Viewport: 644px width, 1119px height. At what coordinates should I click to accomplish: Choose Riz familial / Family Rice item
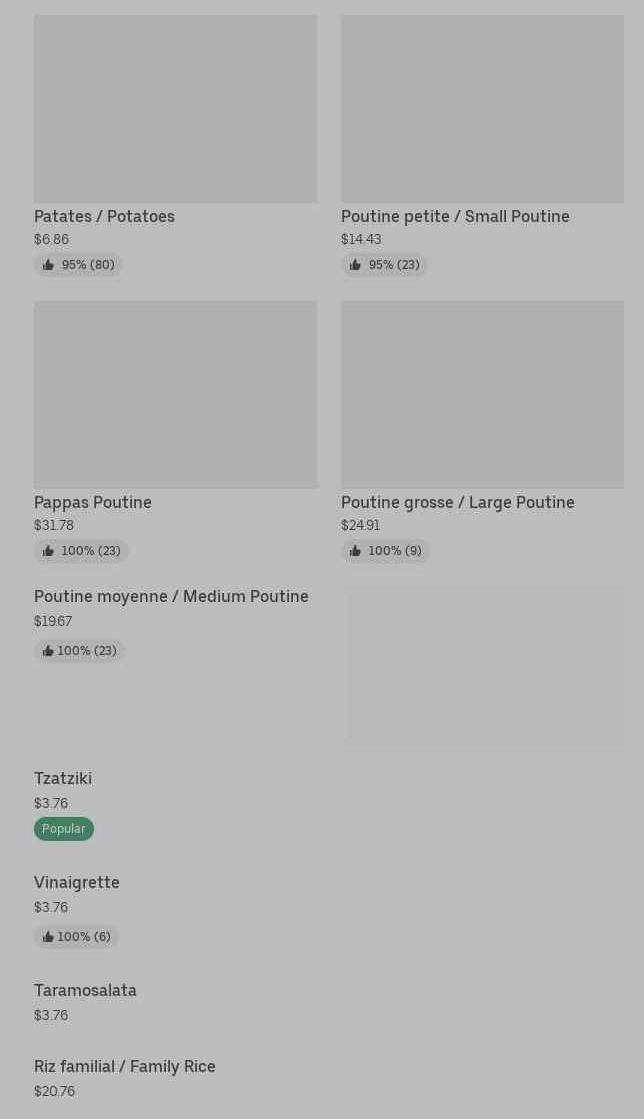pos(125,1066)
